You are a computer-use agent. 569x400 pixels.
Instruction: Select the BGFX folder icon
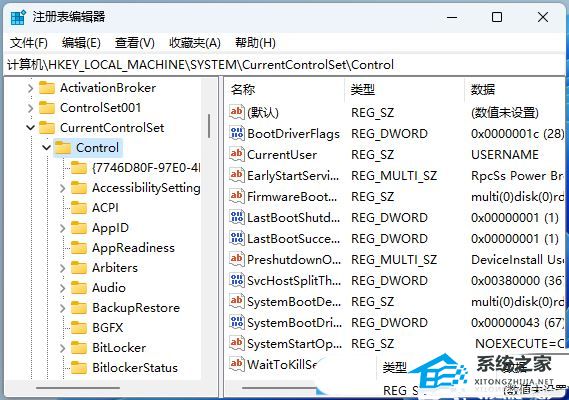click(x=79, y=328)
